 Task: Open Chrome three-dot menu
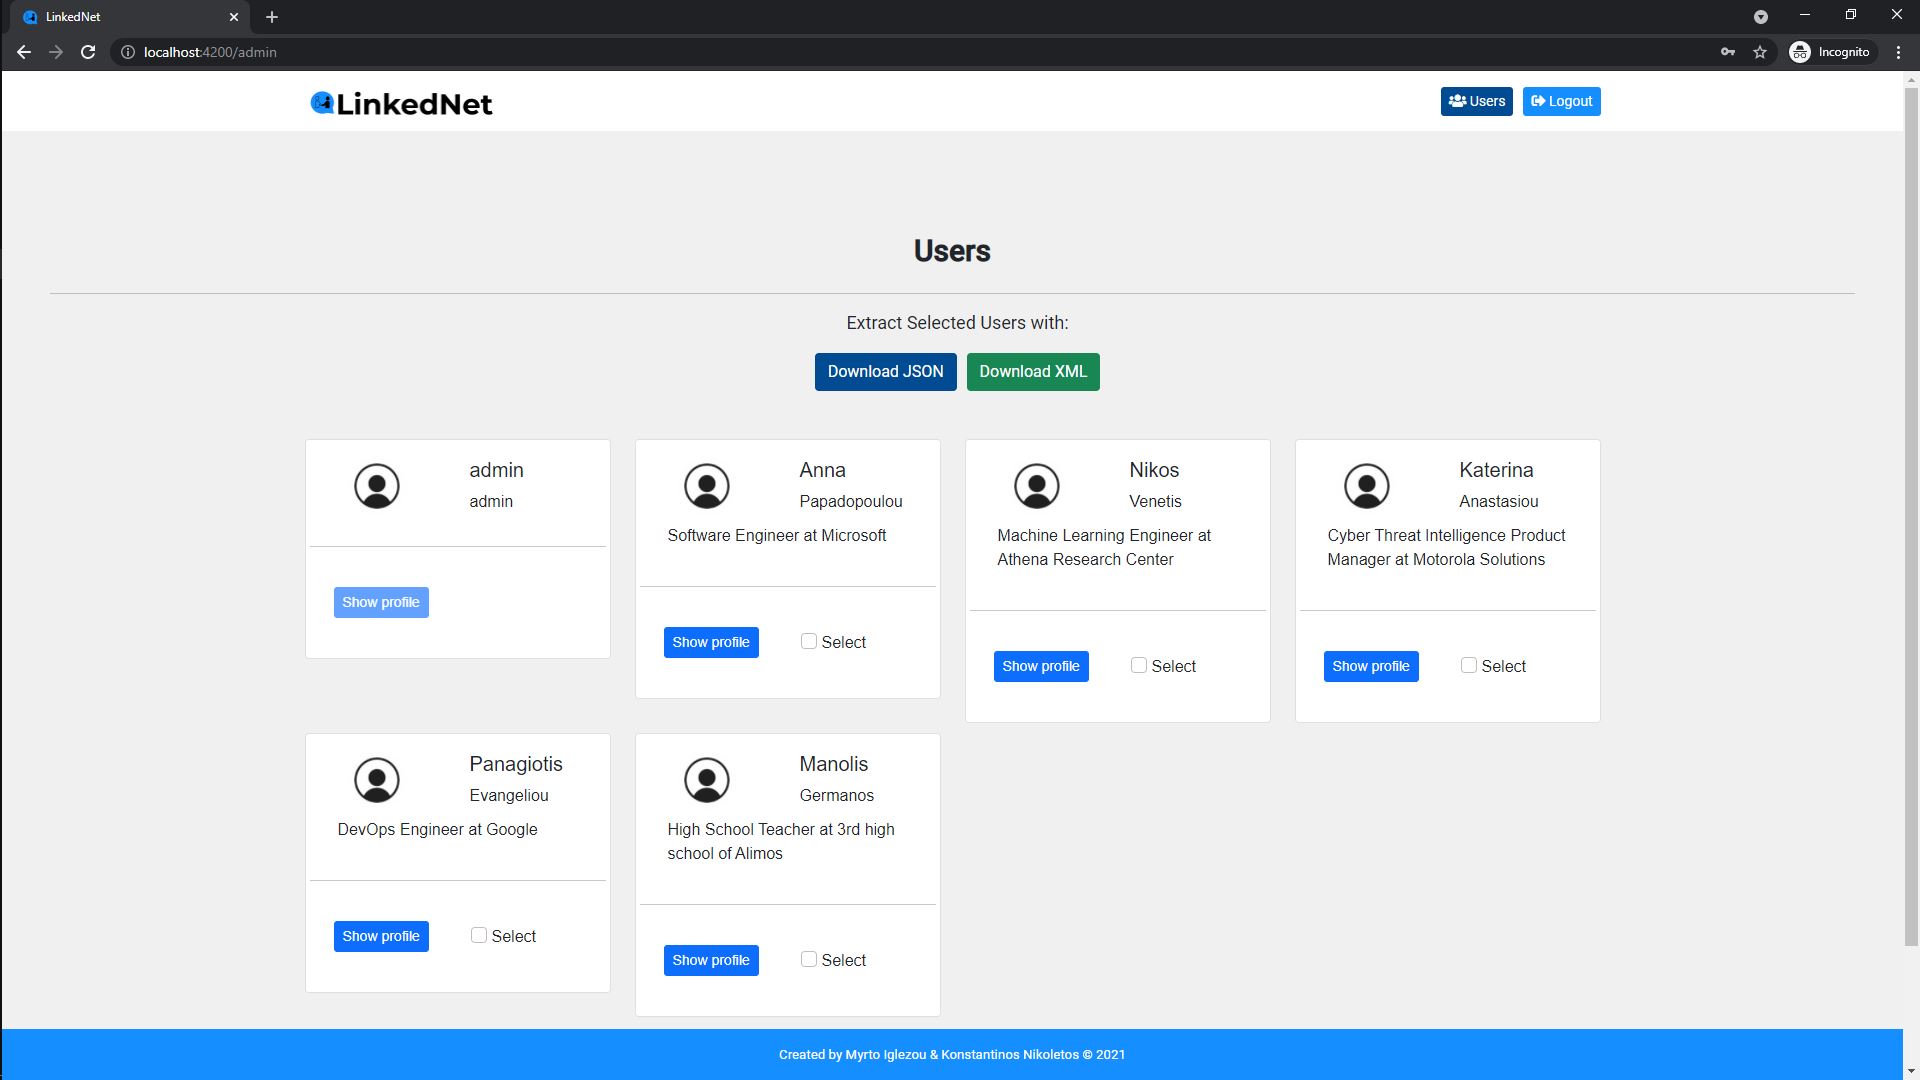[1898, 52]
